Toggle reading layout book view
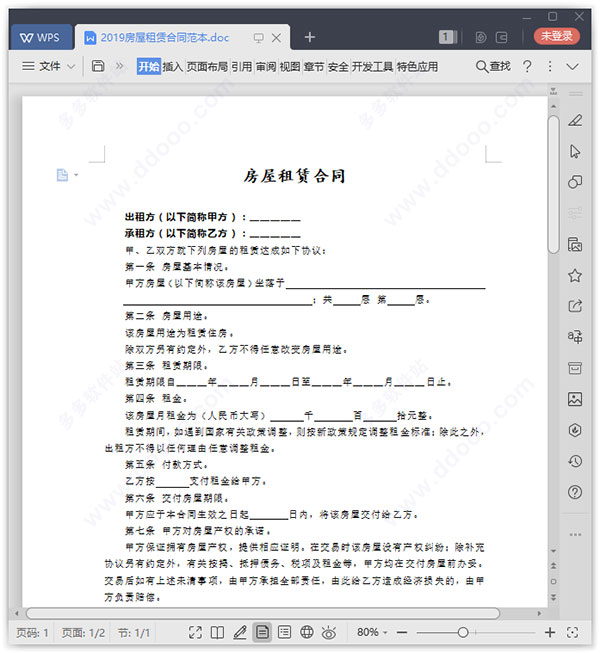The height and width of the screenshot is (653, 600). [217, 633]
